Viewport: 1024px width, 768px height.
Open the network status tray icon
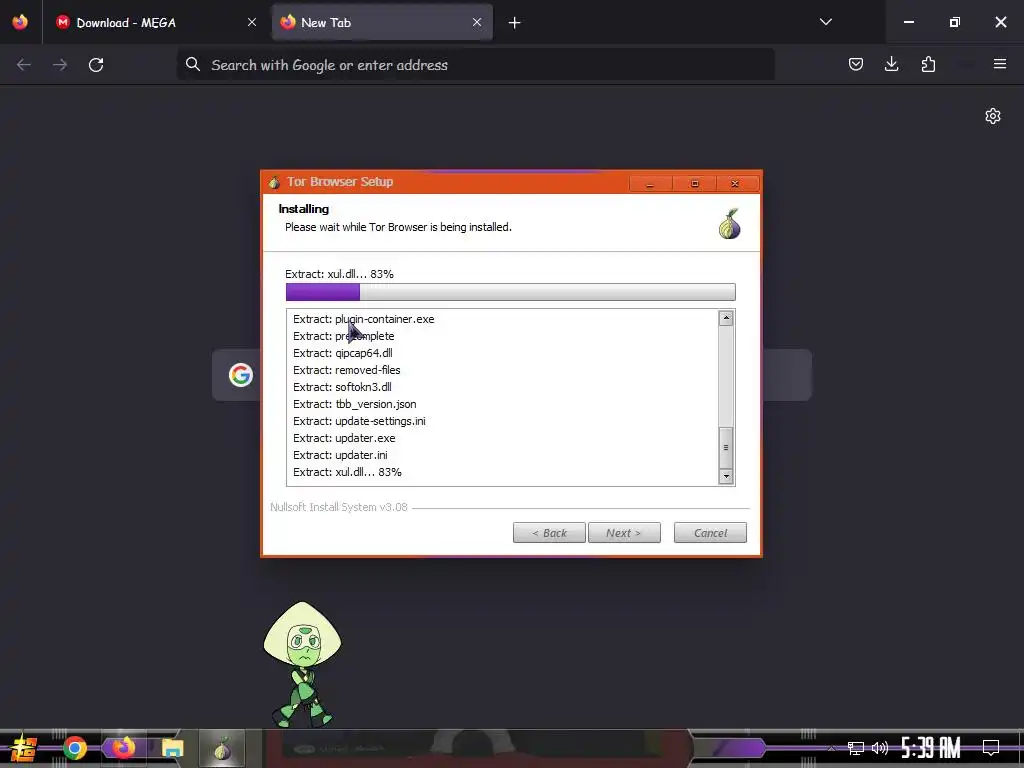pyautogui.click(x=856, y=748)
